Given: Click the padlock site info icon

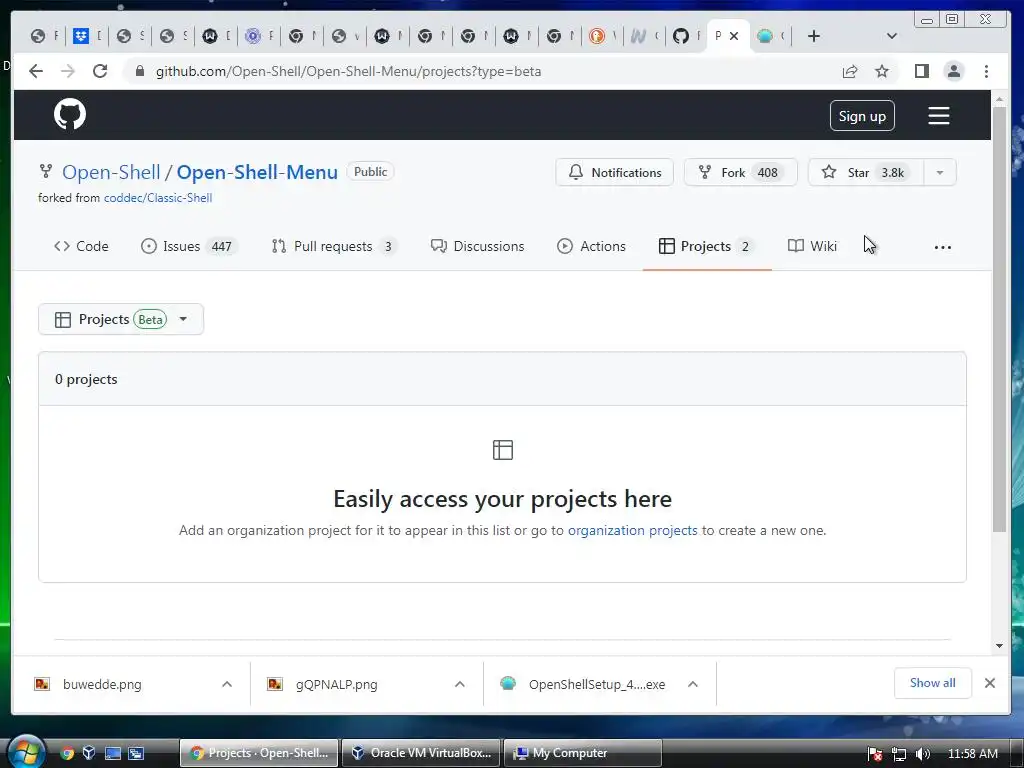Looking at the screenshot, I should [139, 71].
